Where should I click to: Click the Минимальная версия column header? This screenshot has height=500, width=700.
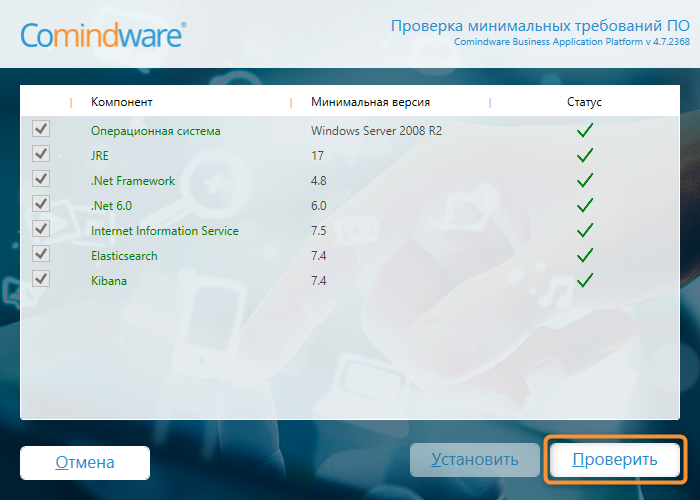pyautogui.click(x=371, y=102)
